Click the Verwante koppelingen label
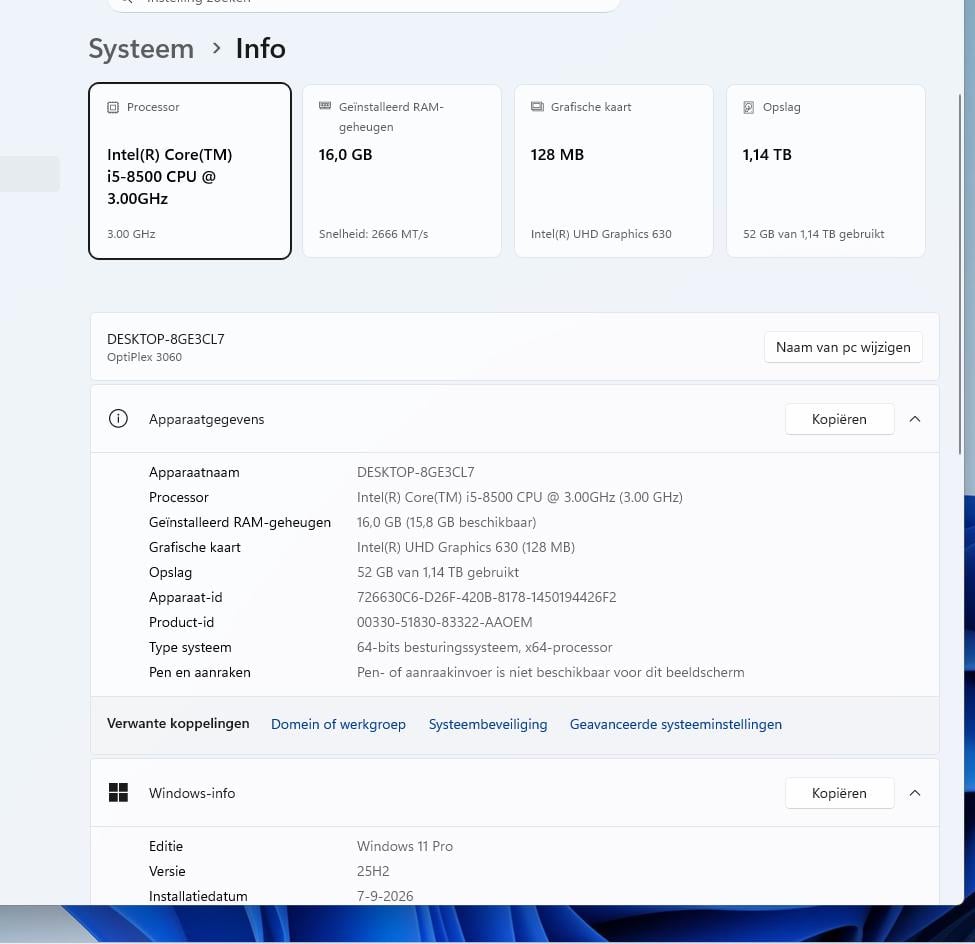 tap(178, 723)
